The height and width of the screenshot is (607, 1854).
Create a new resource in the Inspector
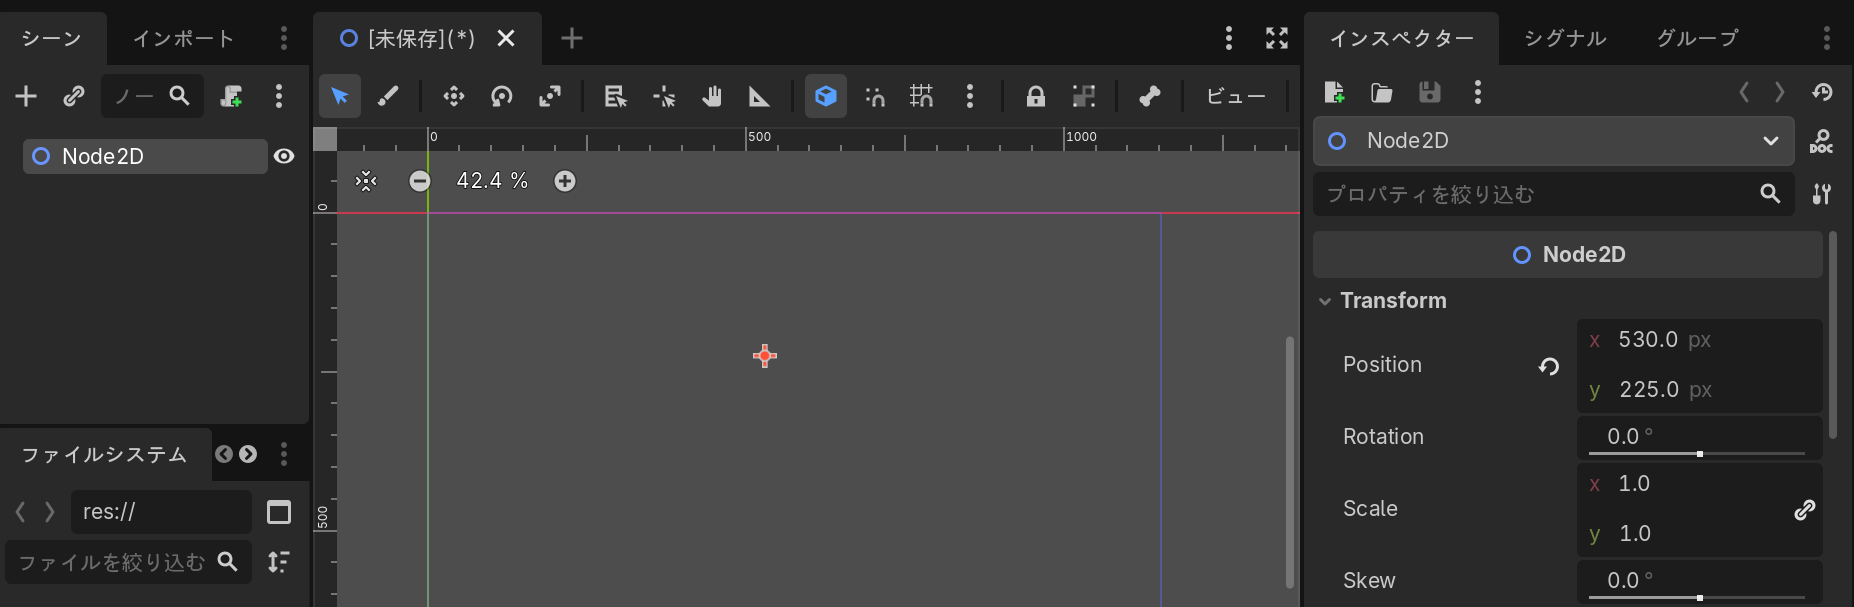point(1334,92)
